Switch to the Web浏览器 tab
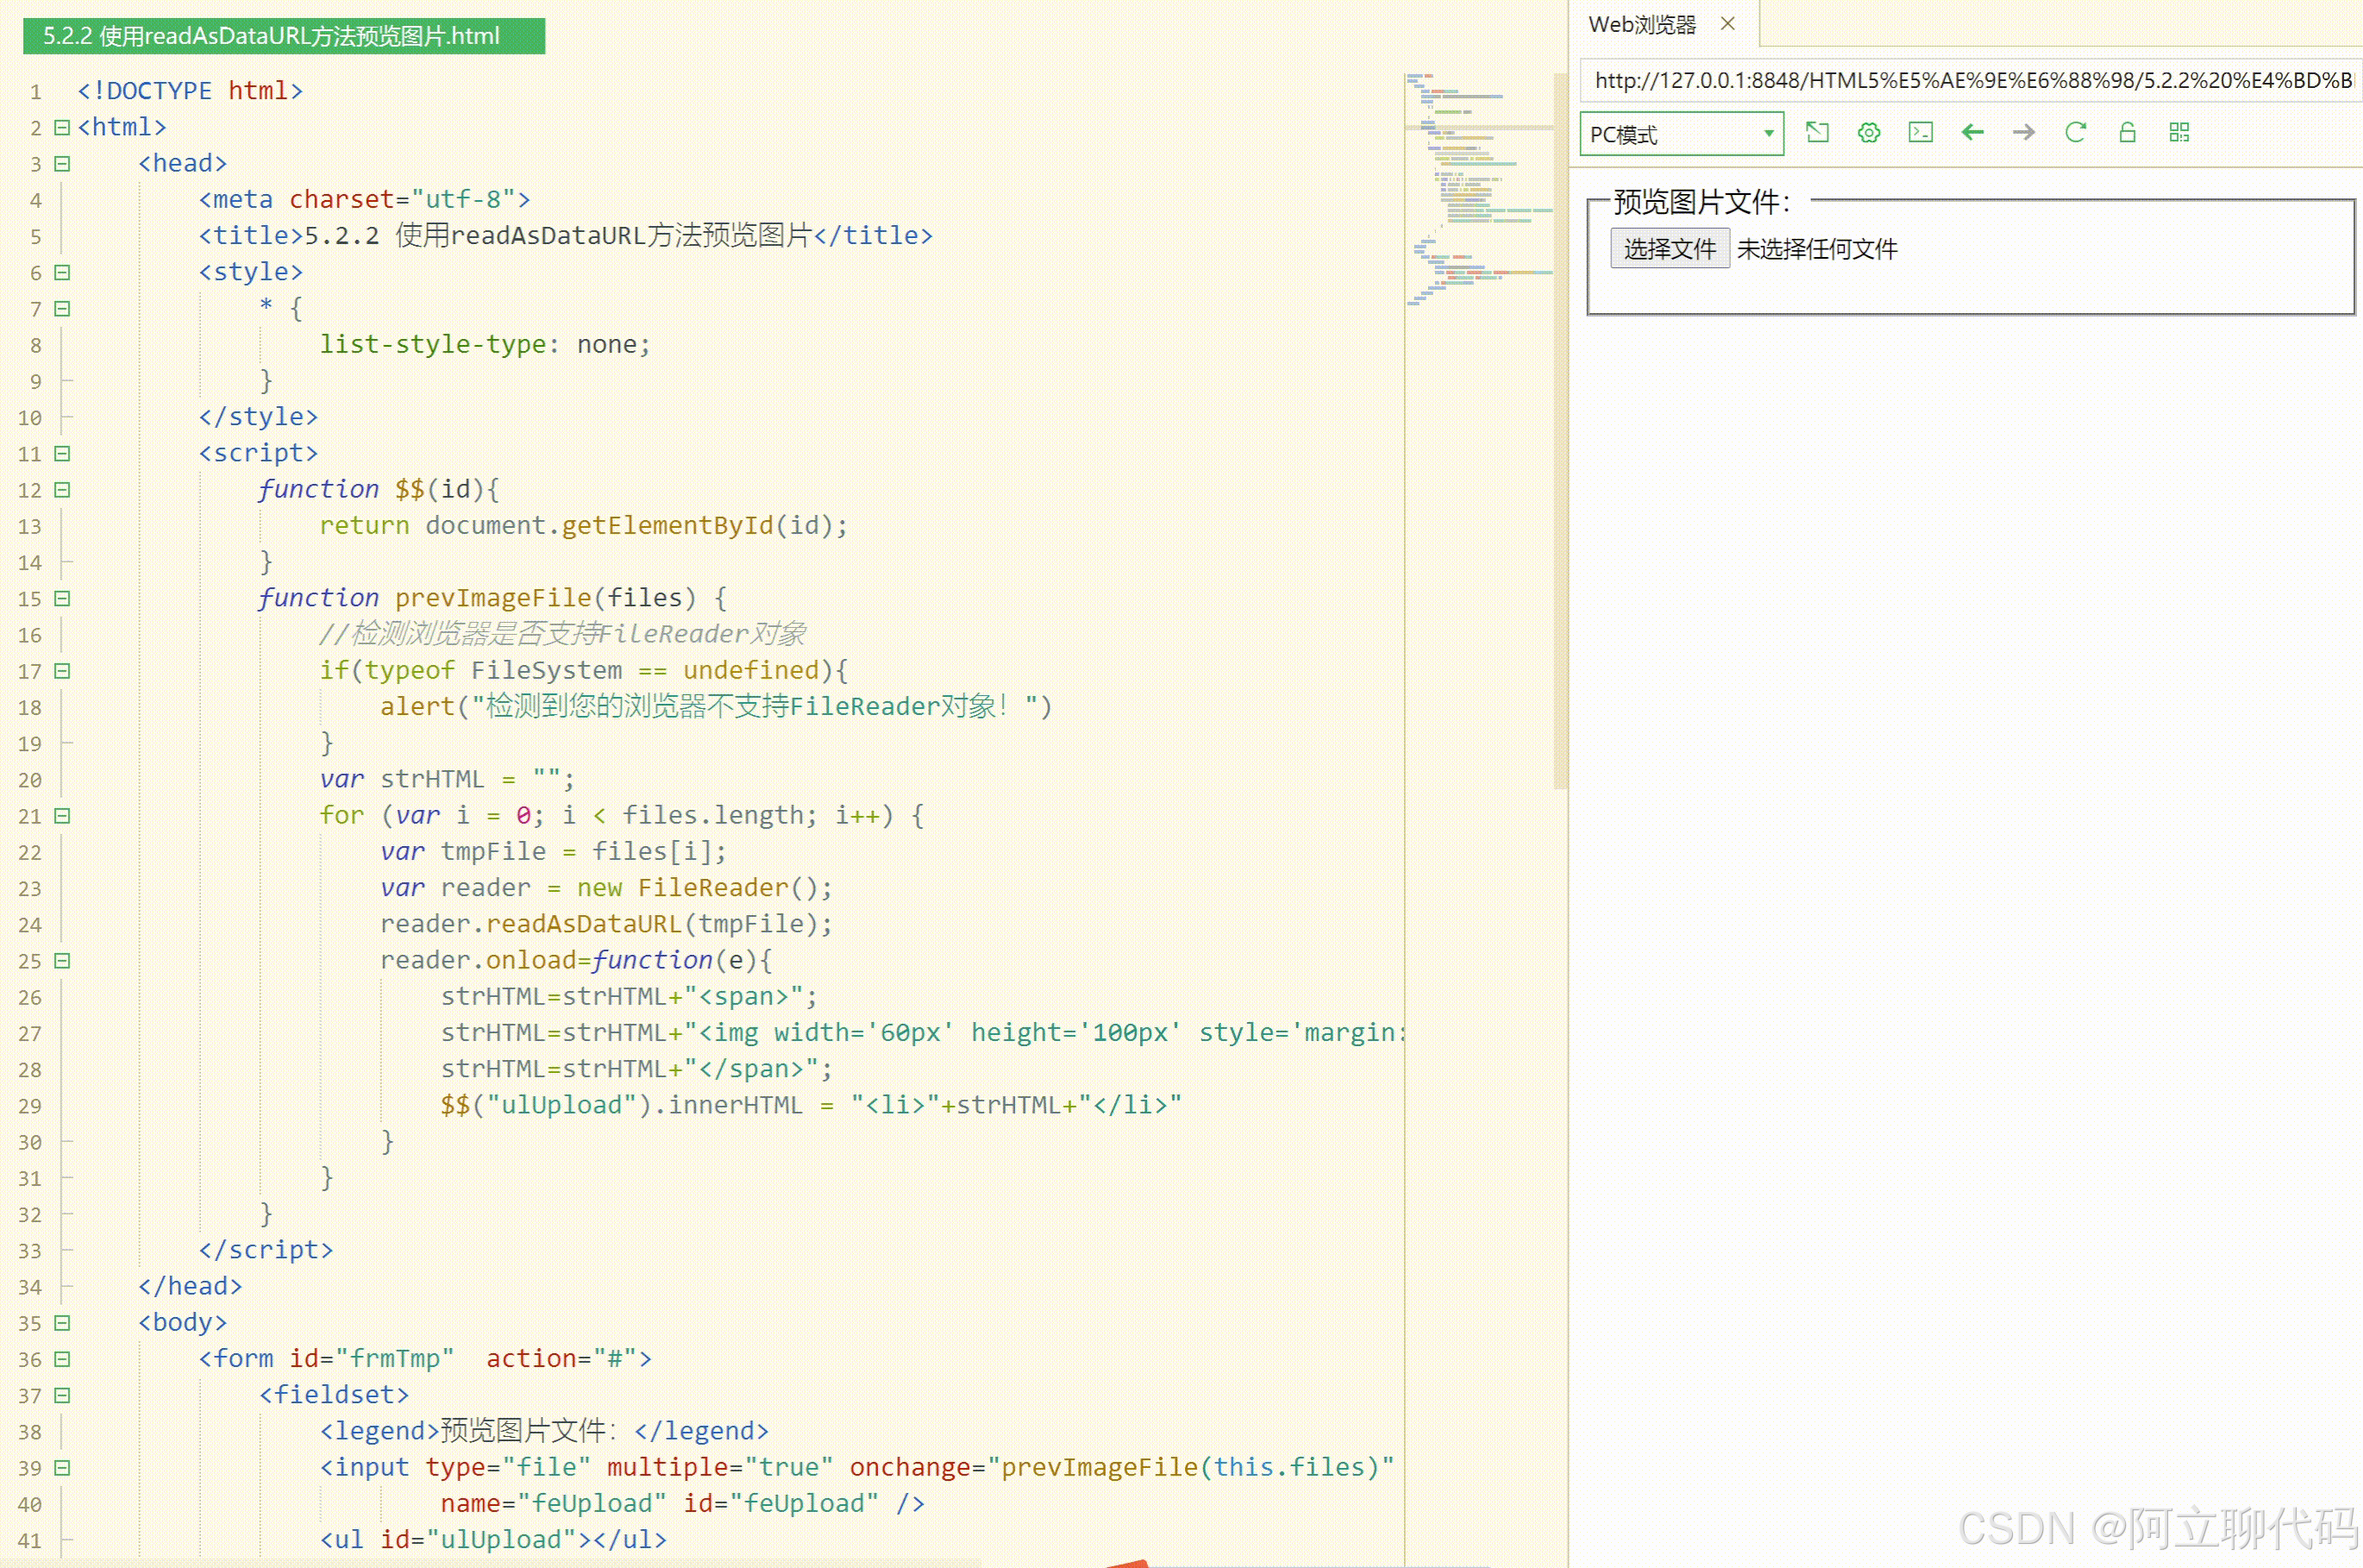This screenshot has height=1568, width=2363. click(x=1642, y=24)
